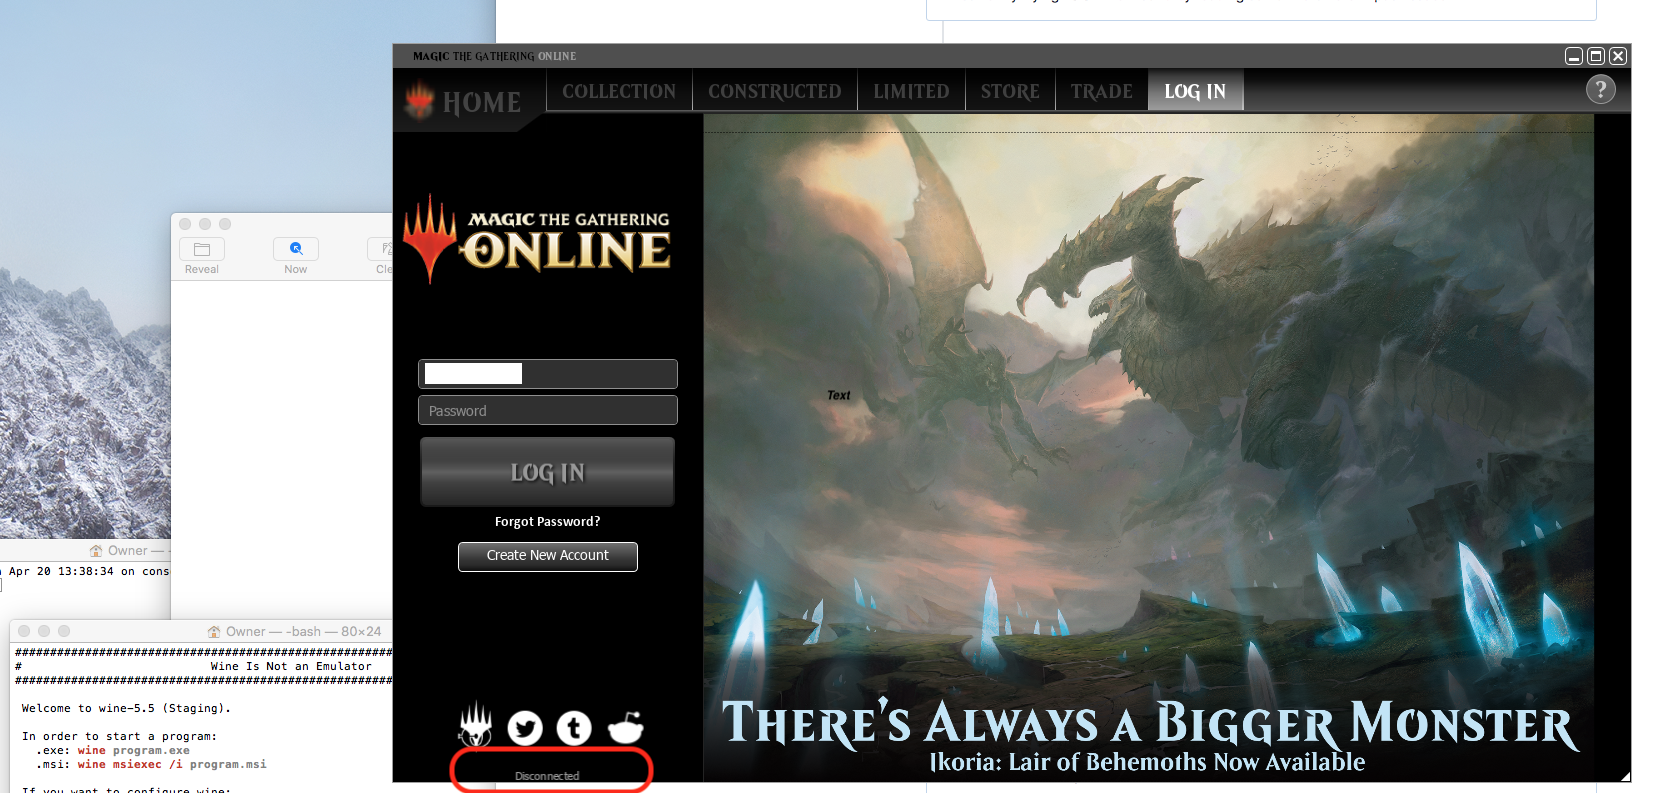
Task: Open the STORE tab
Action: tap(1010, 91)
